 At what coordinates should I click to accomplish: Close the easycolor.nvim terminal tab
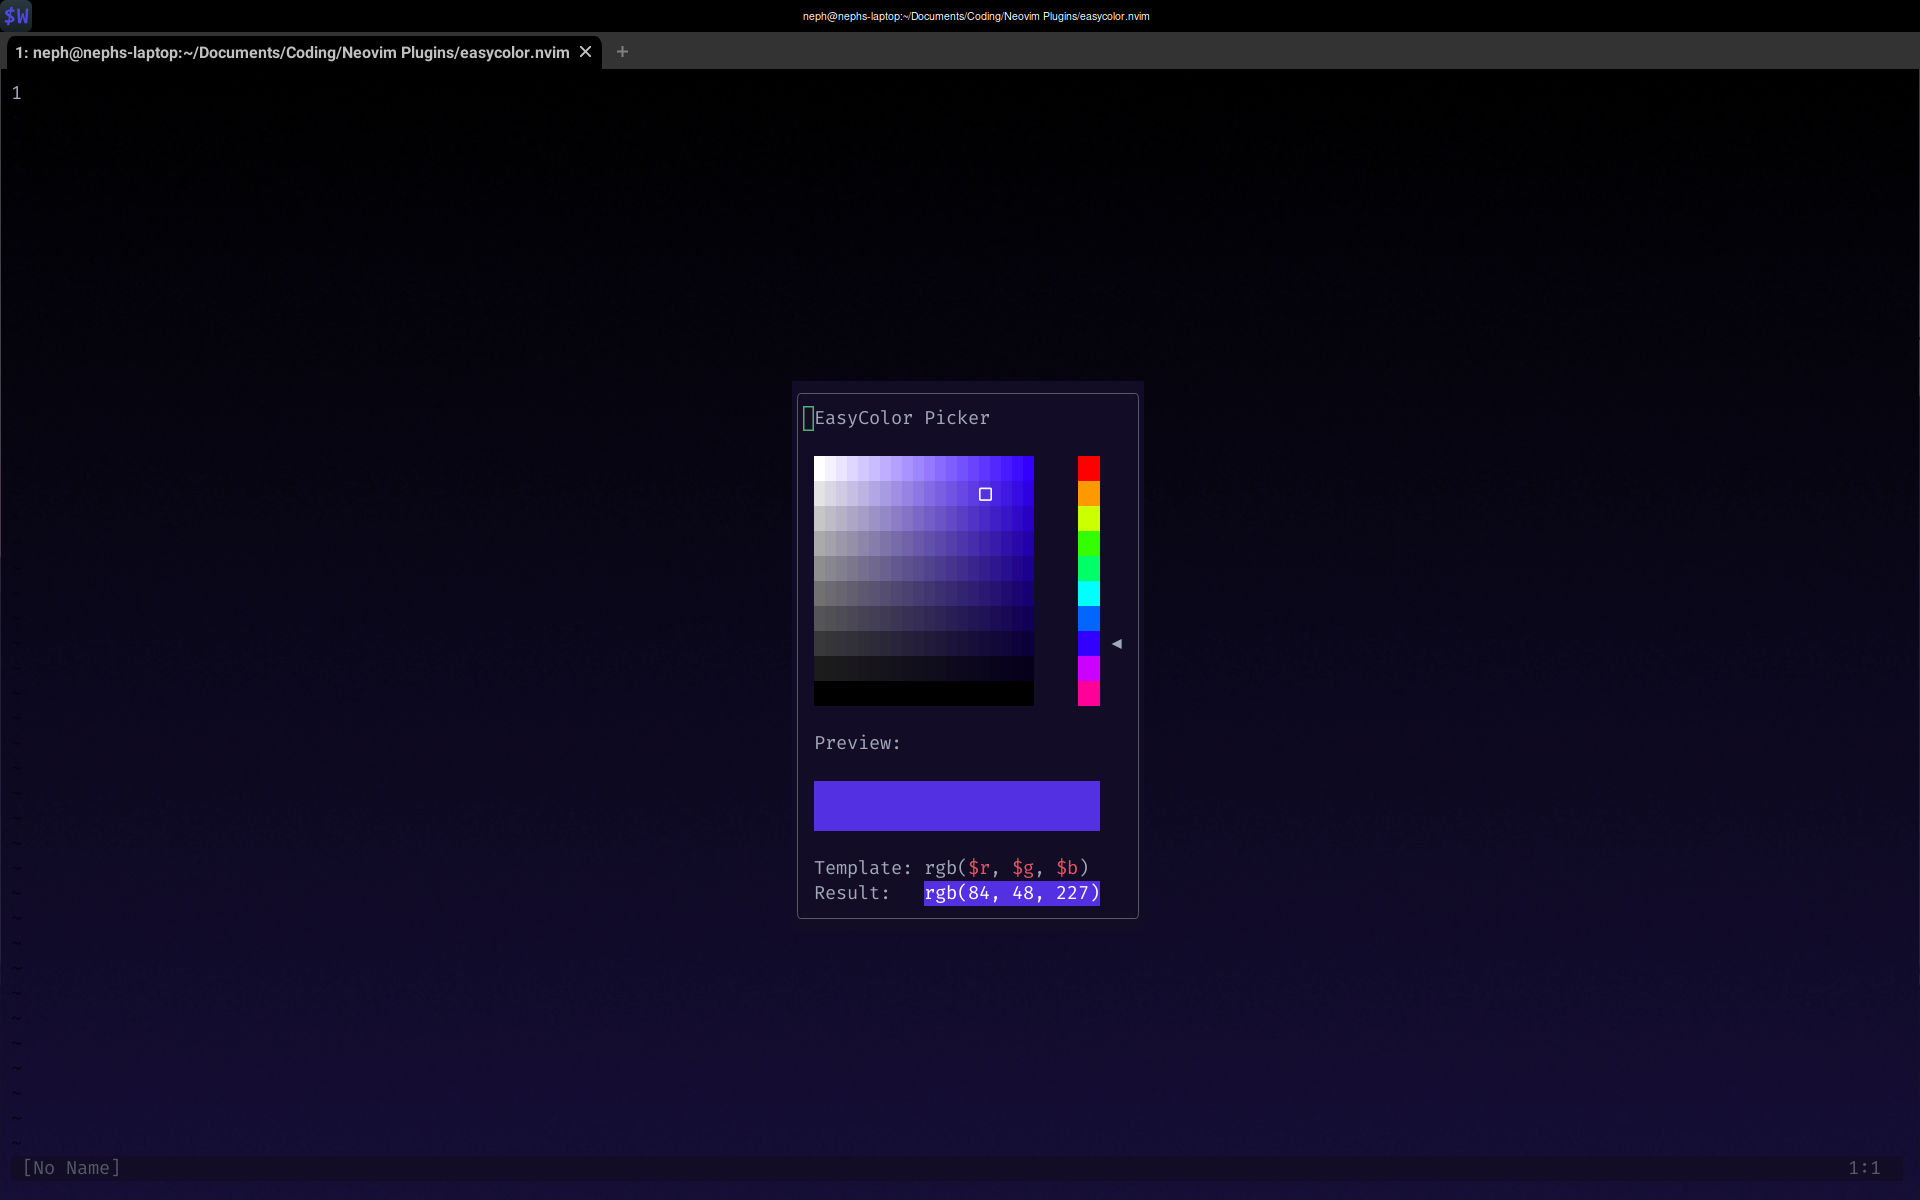pos(586,52)
